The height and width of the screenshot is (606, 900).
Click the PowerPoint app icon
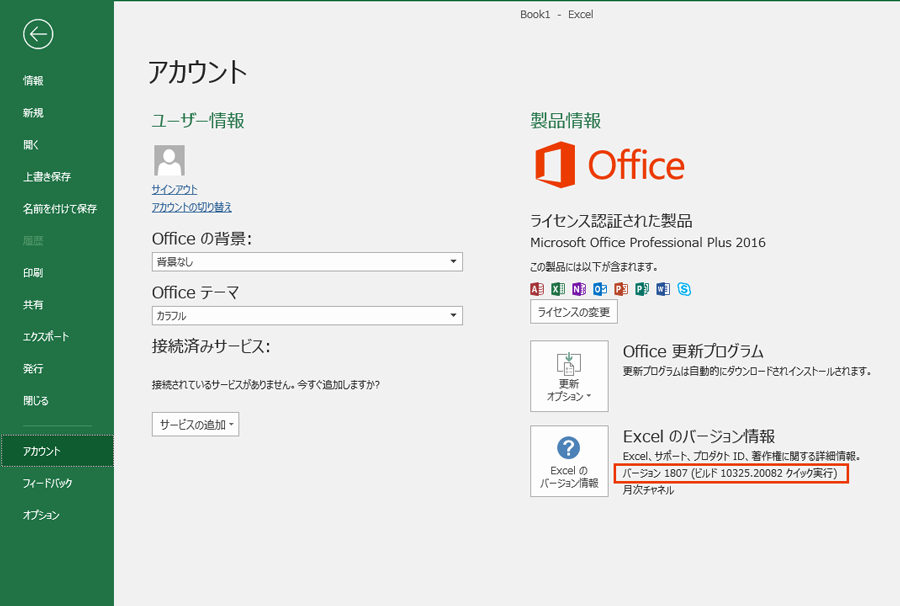(621, 289)
